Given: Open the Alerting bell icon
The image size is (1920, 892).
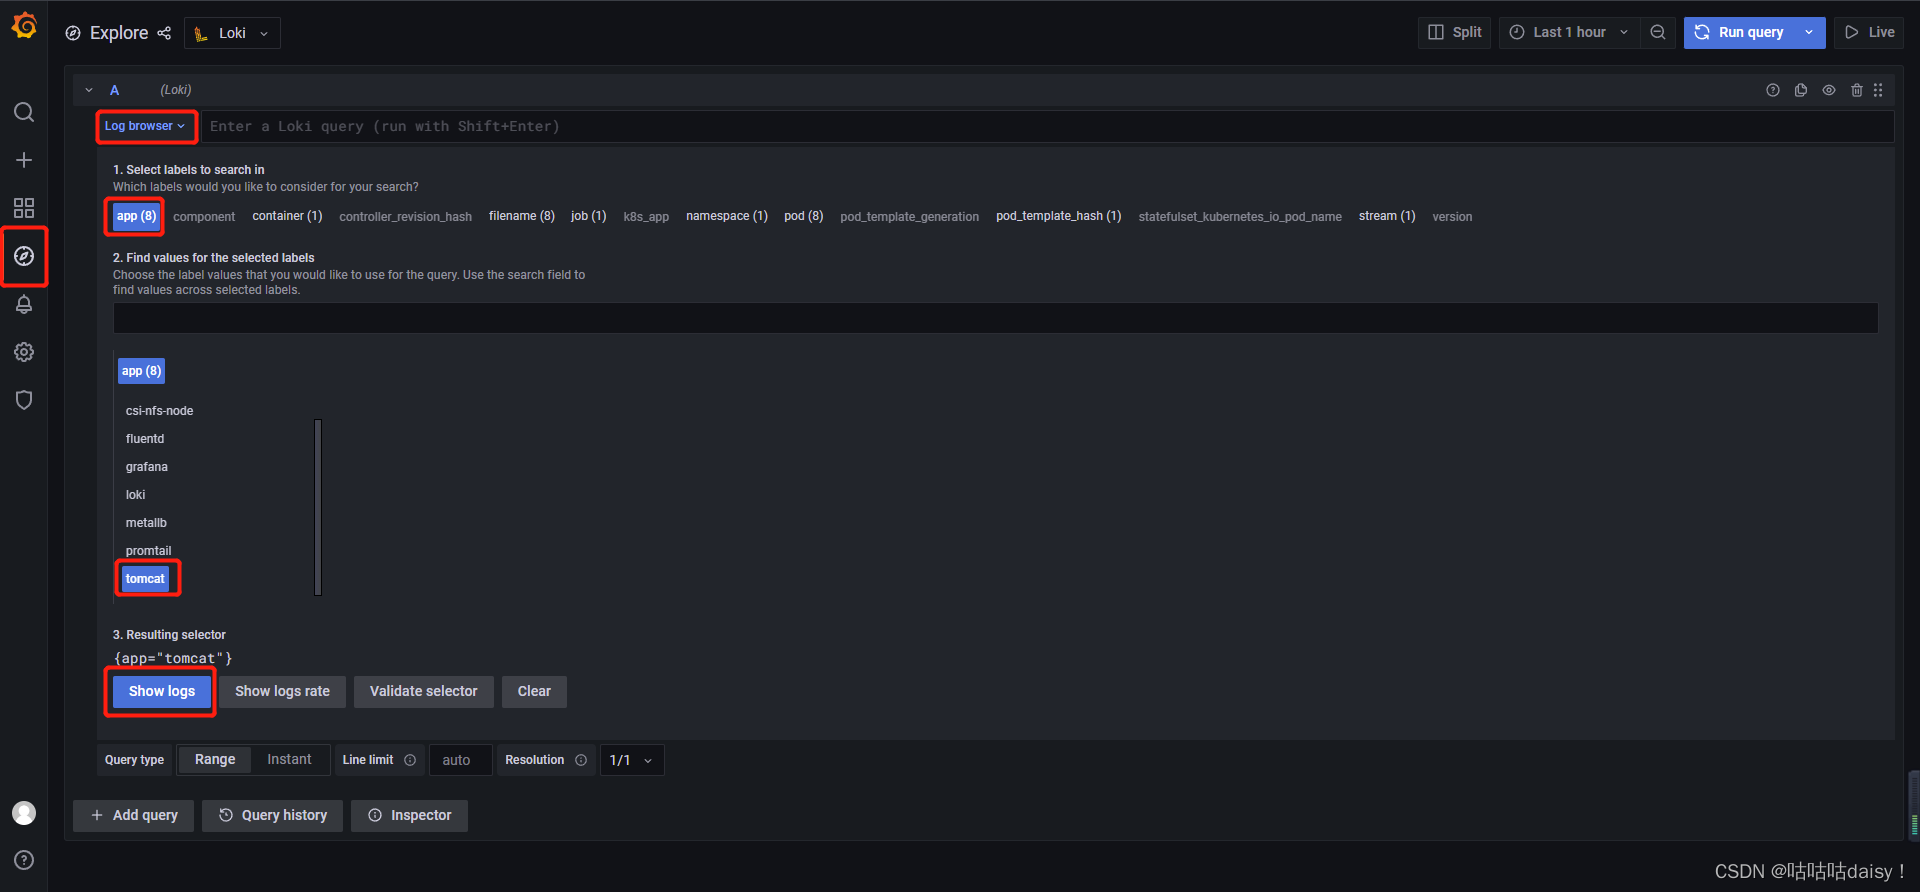Looking at the screenshot, I should tap(24, 304).
